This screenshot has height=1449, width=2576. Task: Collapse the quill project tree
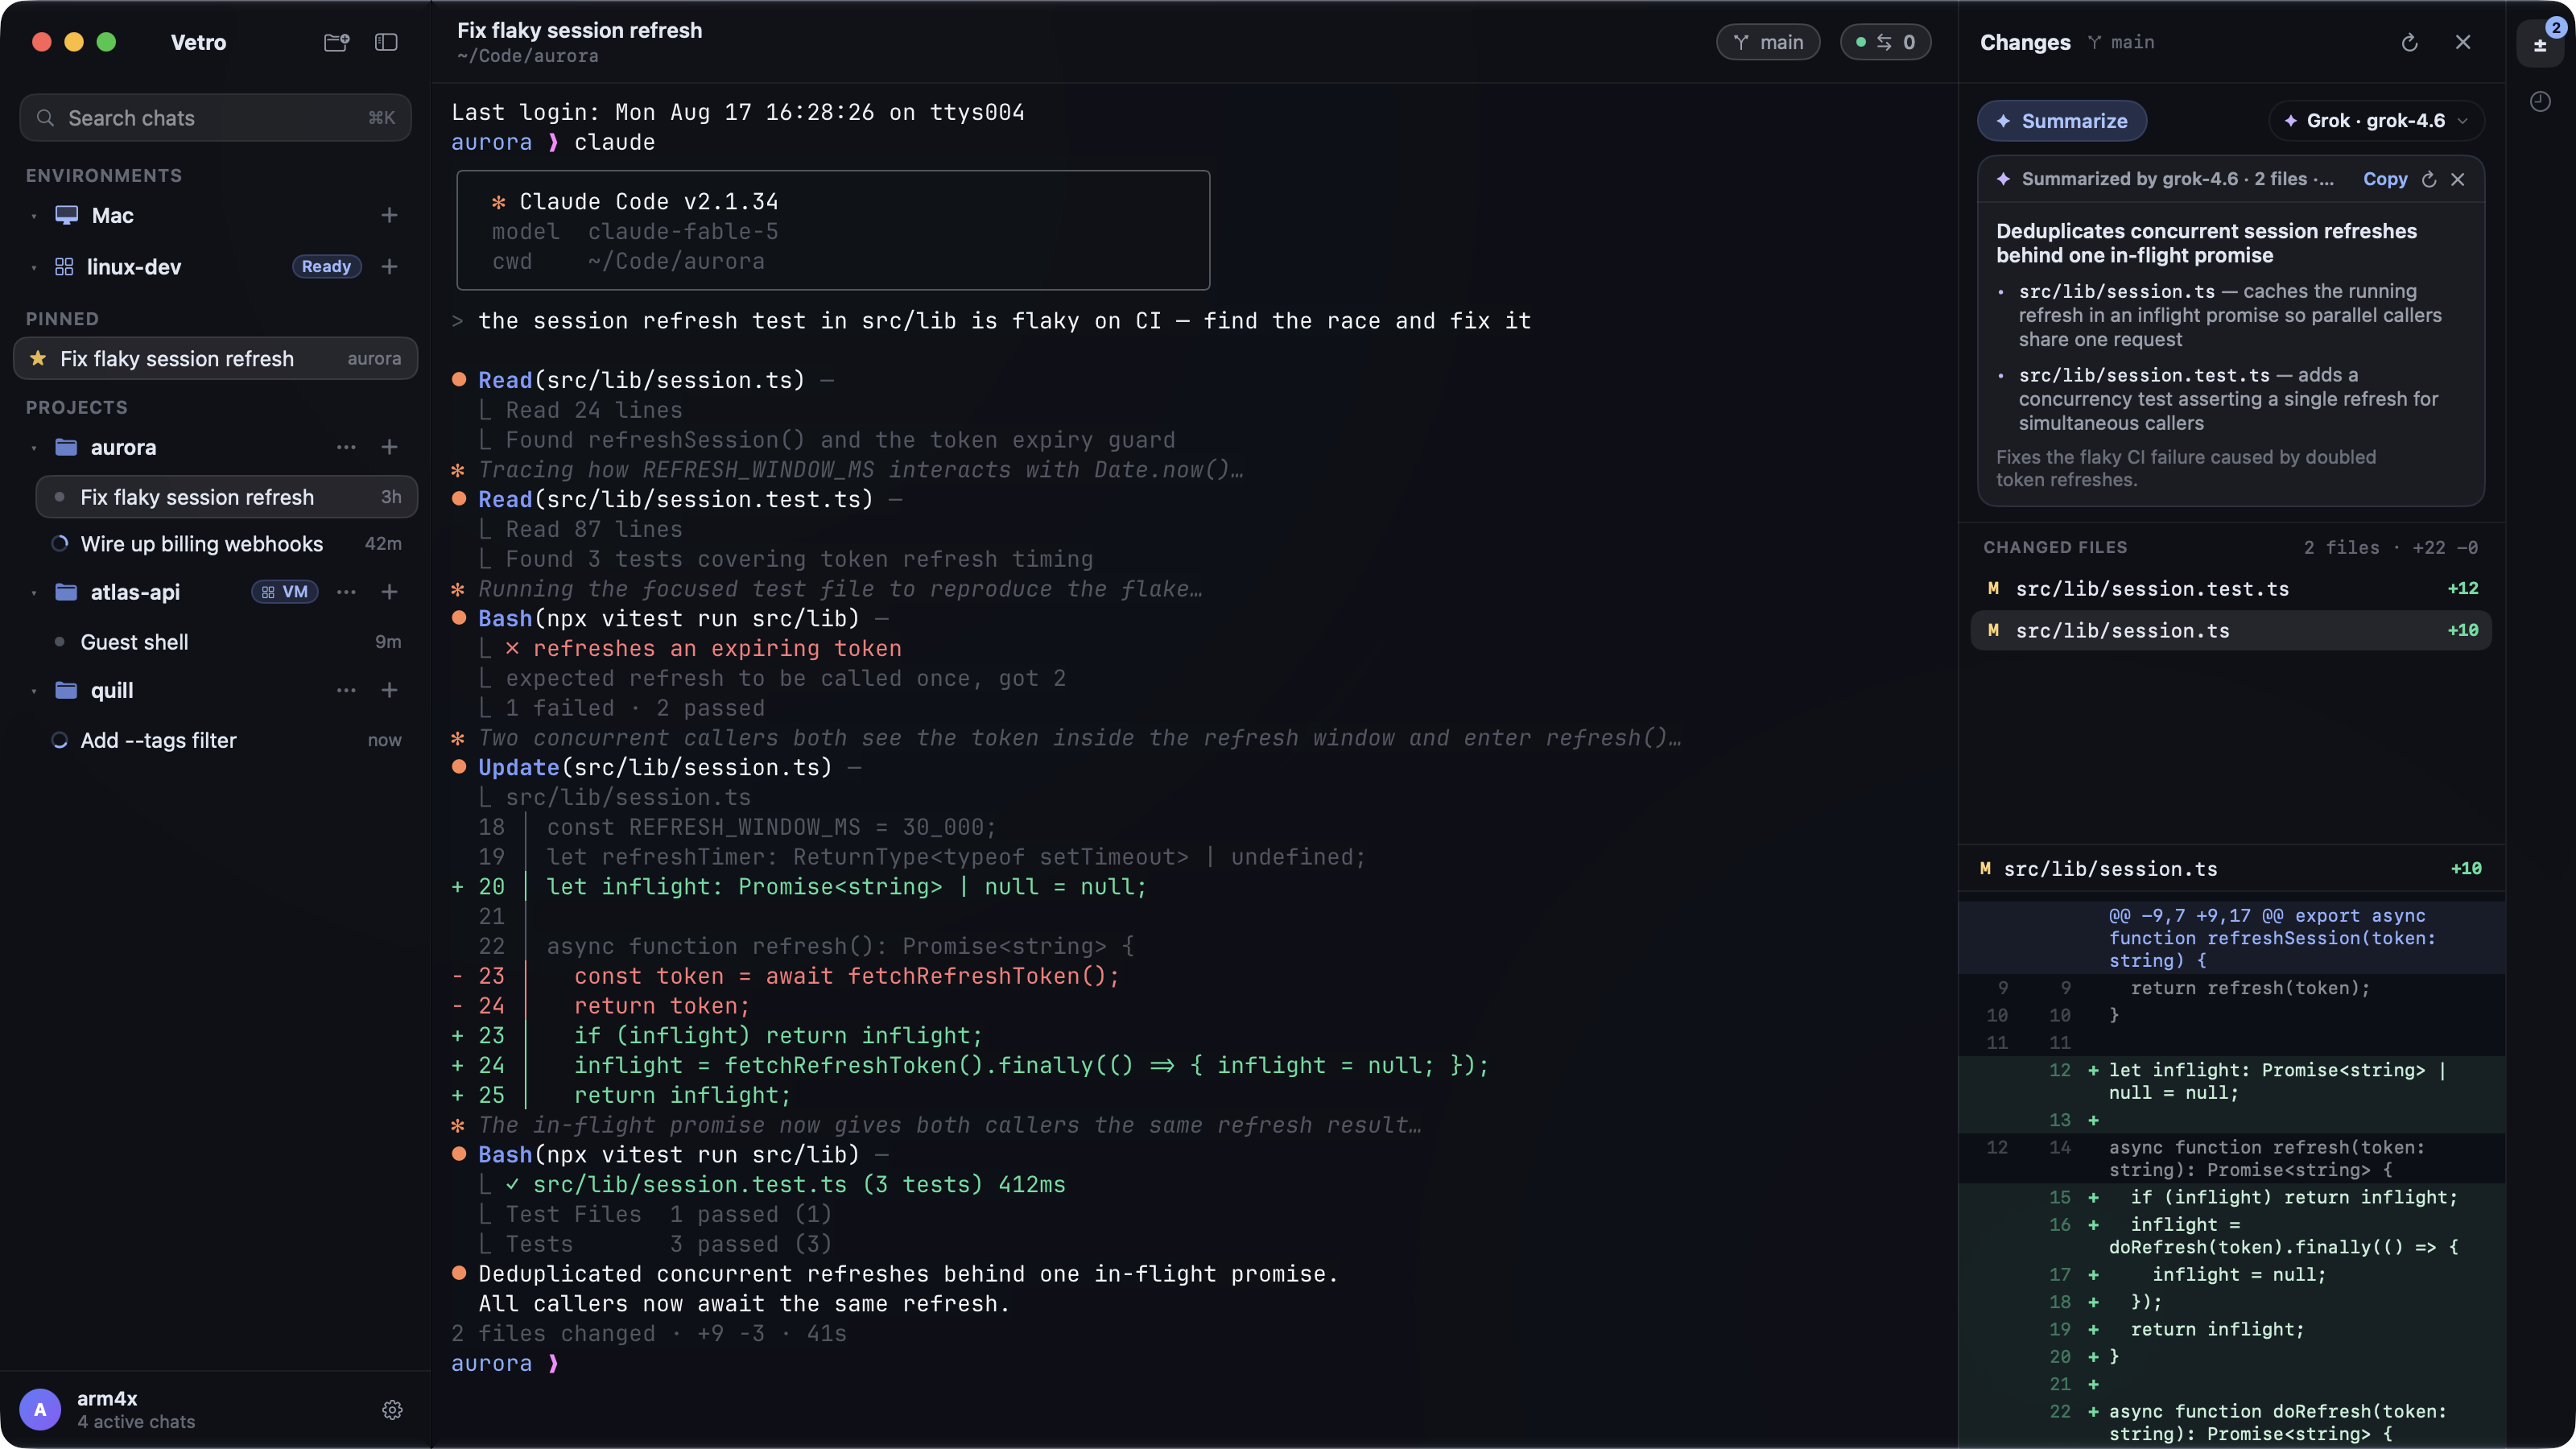click(34, 691)
